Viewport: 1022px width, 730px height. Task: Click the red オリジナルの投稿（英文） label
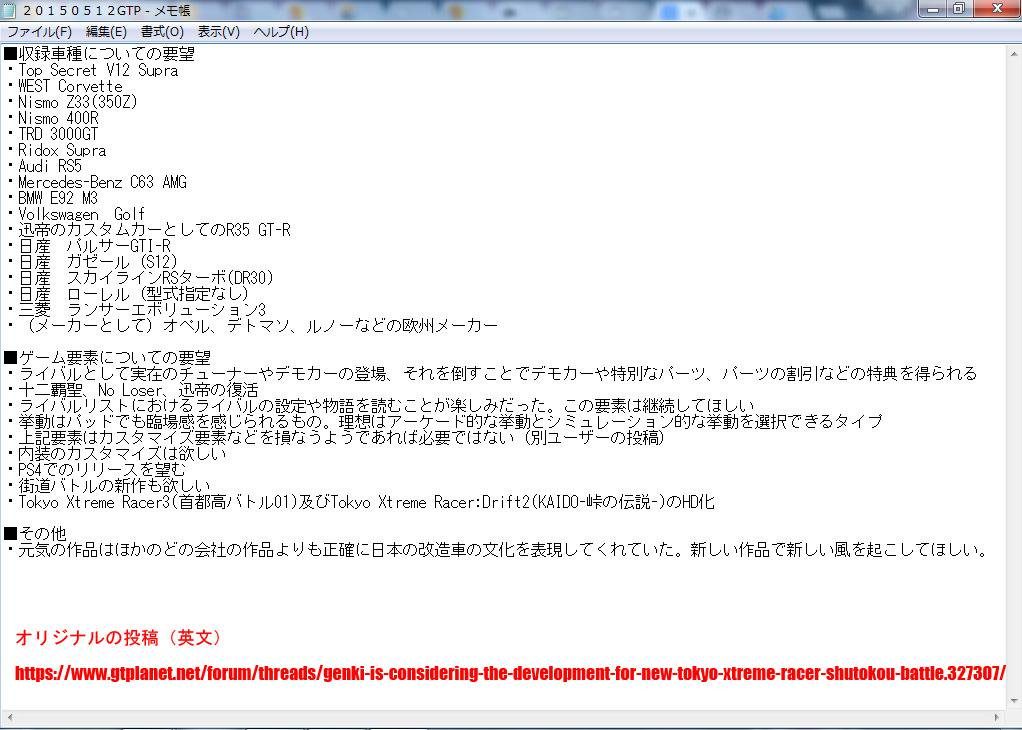pos(119,637)
